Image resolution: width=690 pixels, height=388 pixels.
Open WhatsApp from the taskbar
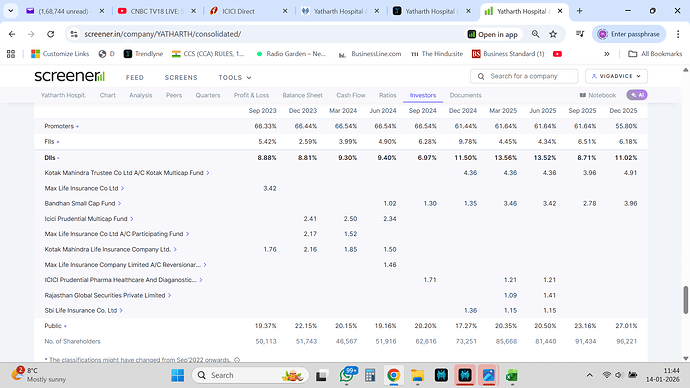(x=347, y=375)
